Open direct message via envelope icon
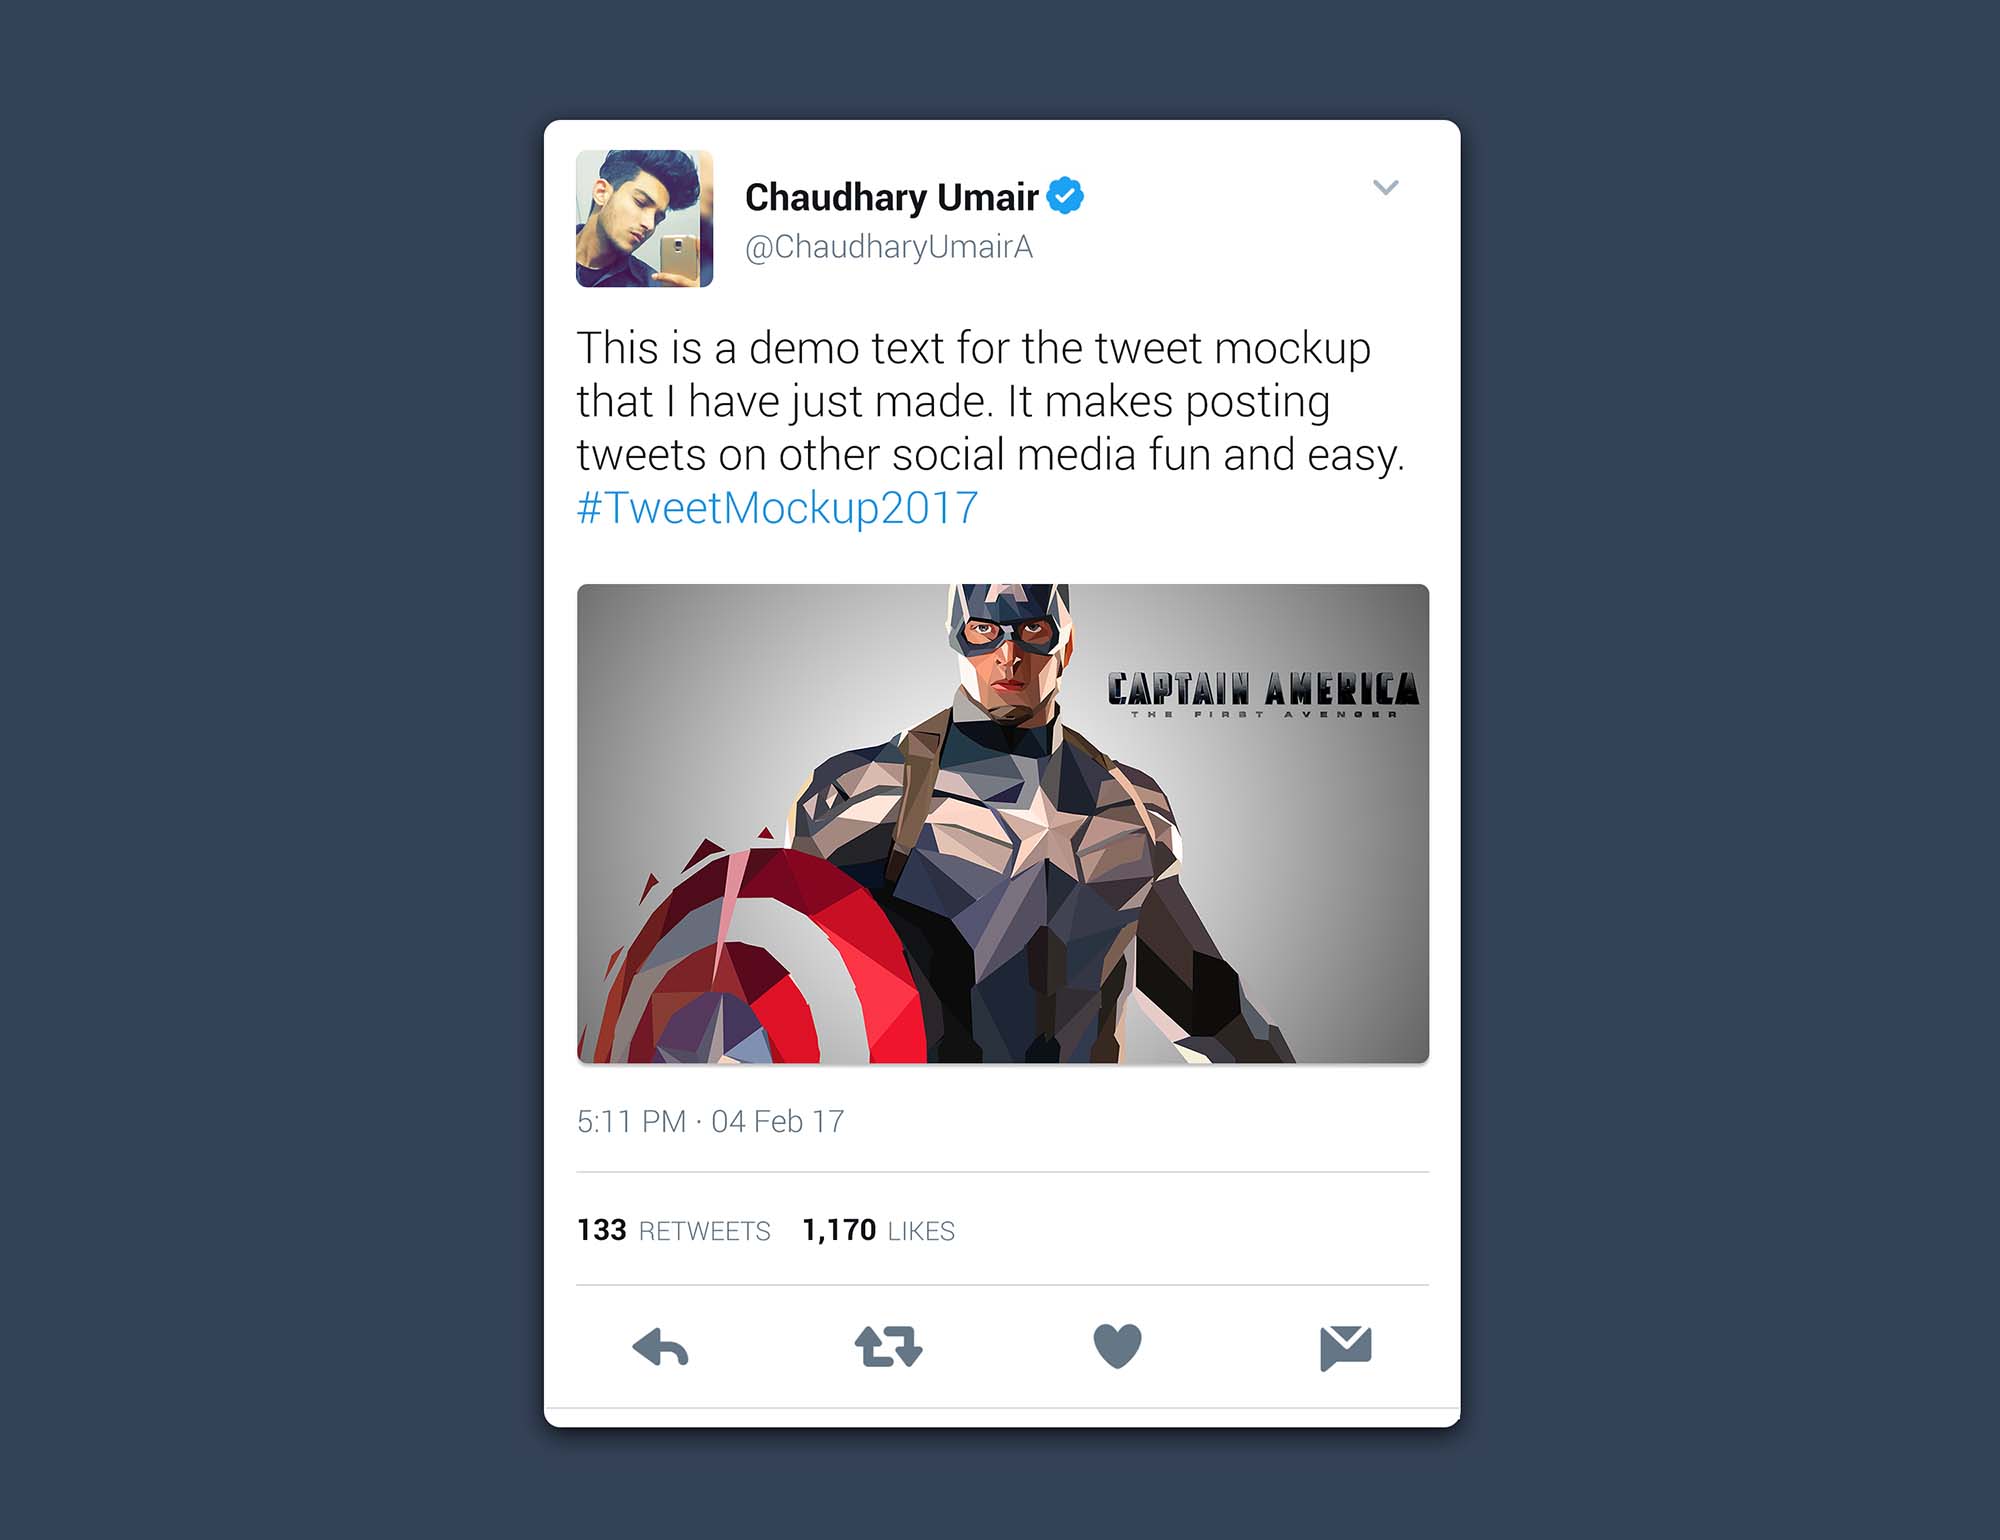Viewport: 2000px width, 1540px height. [x=1346, y=1348]
